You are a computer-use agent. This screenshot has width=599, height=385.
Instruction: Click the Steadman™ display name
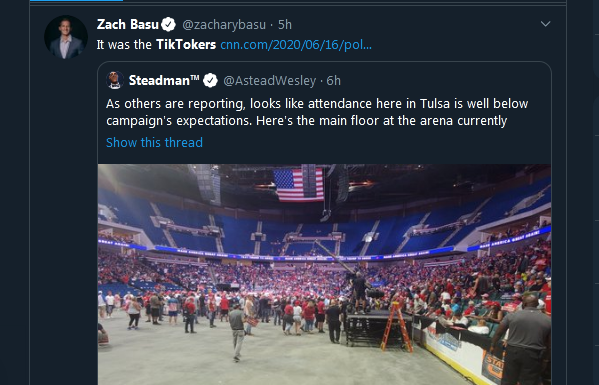(x=164, y=81)
